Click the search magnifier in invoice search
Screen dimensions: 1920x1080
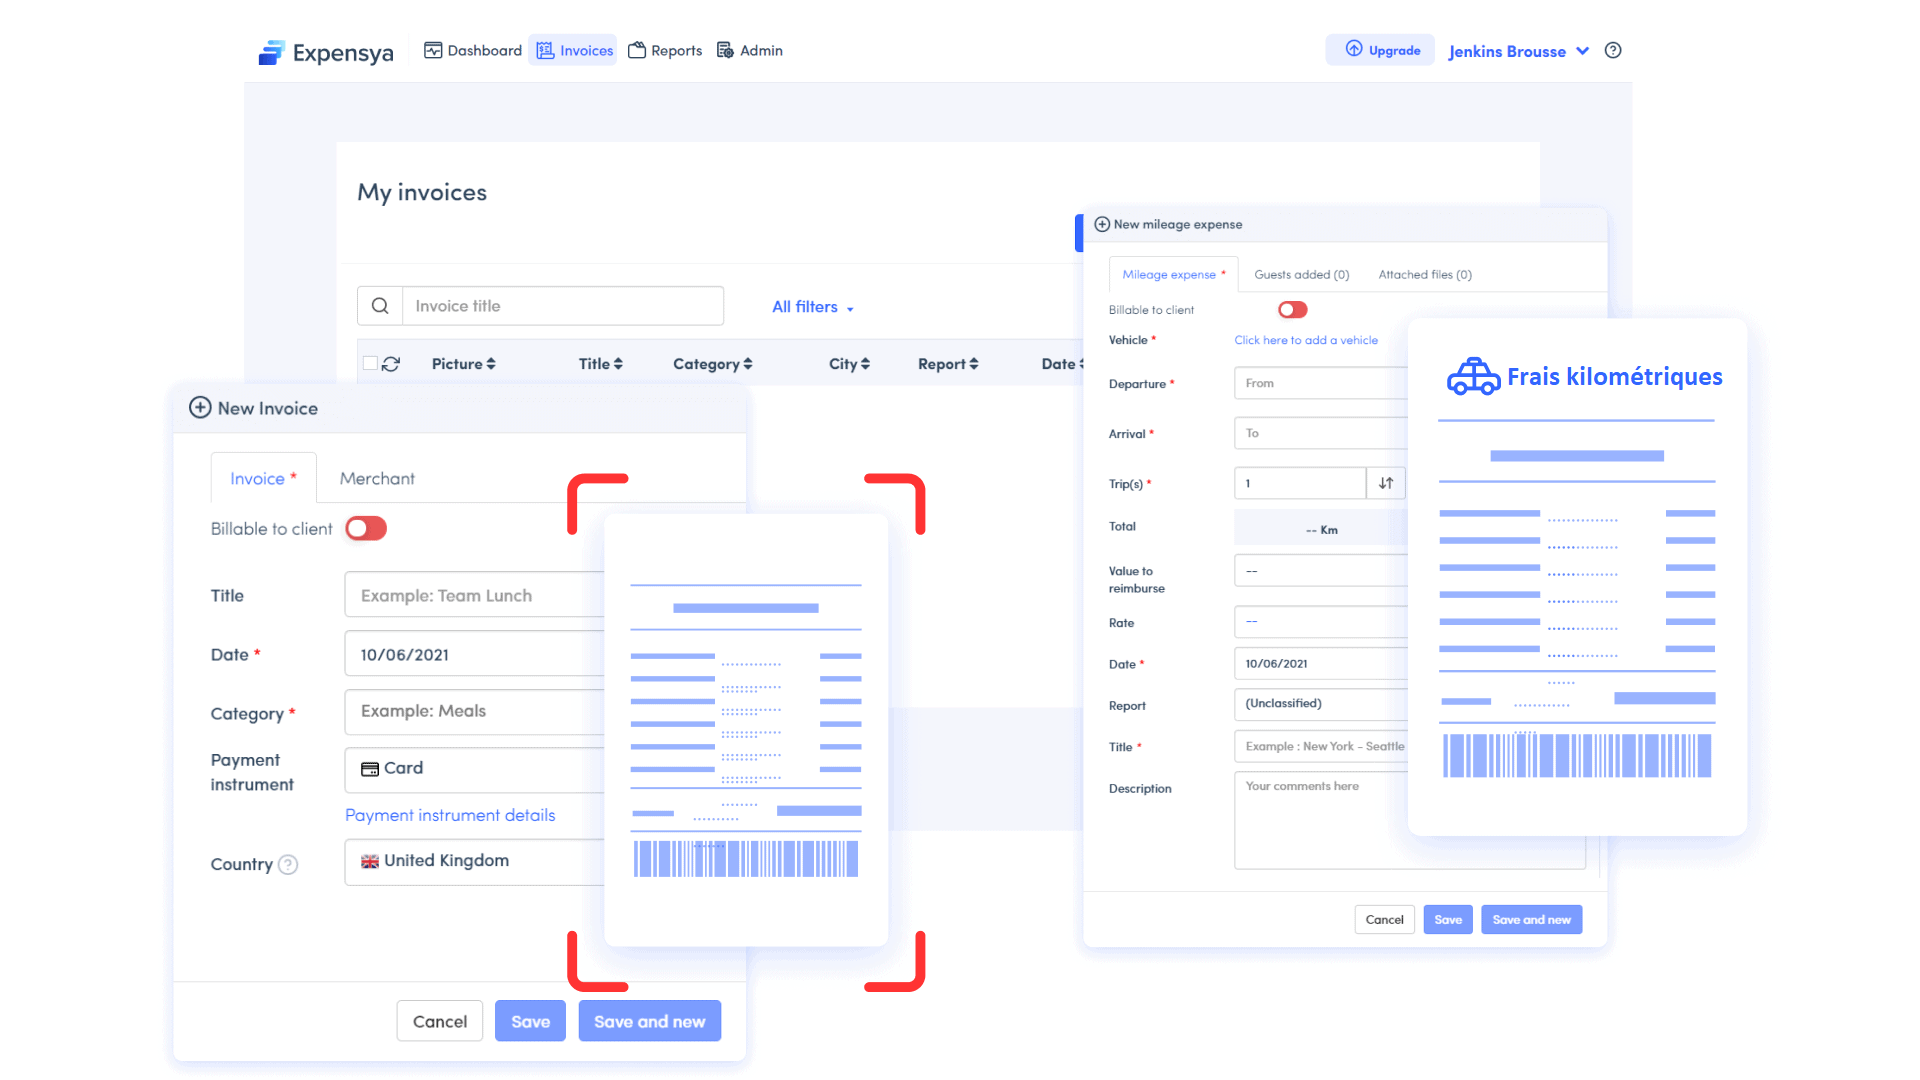pyautogui.click(x=380, y=305)
